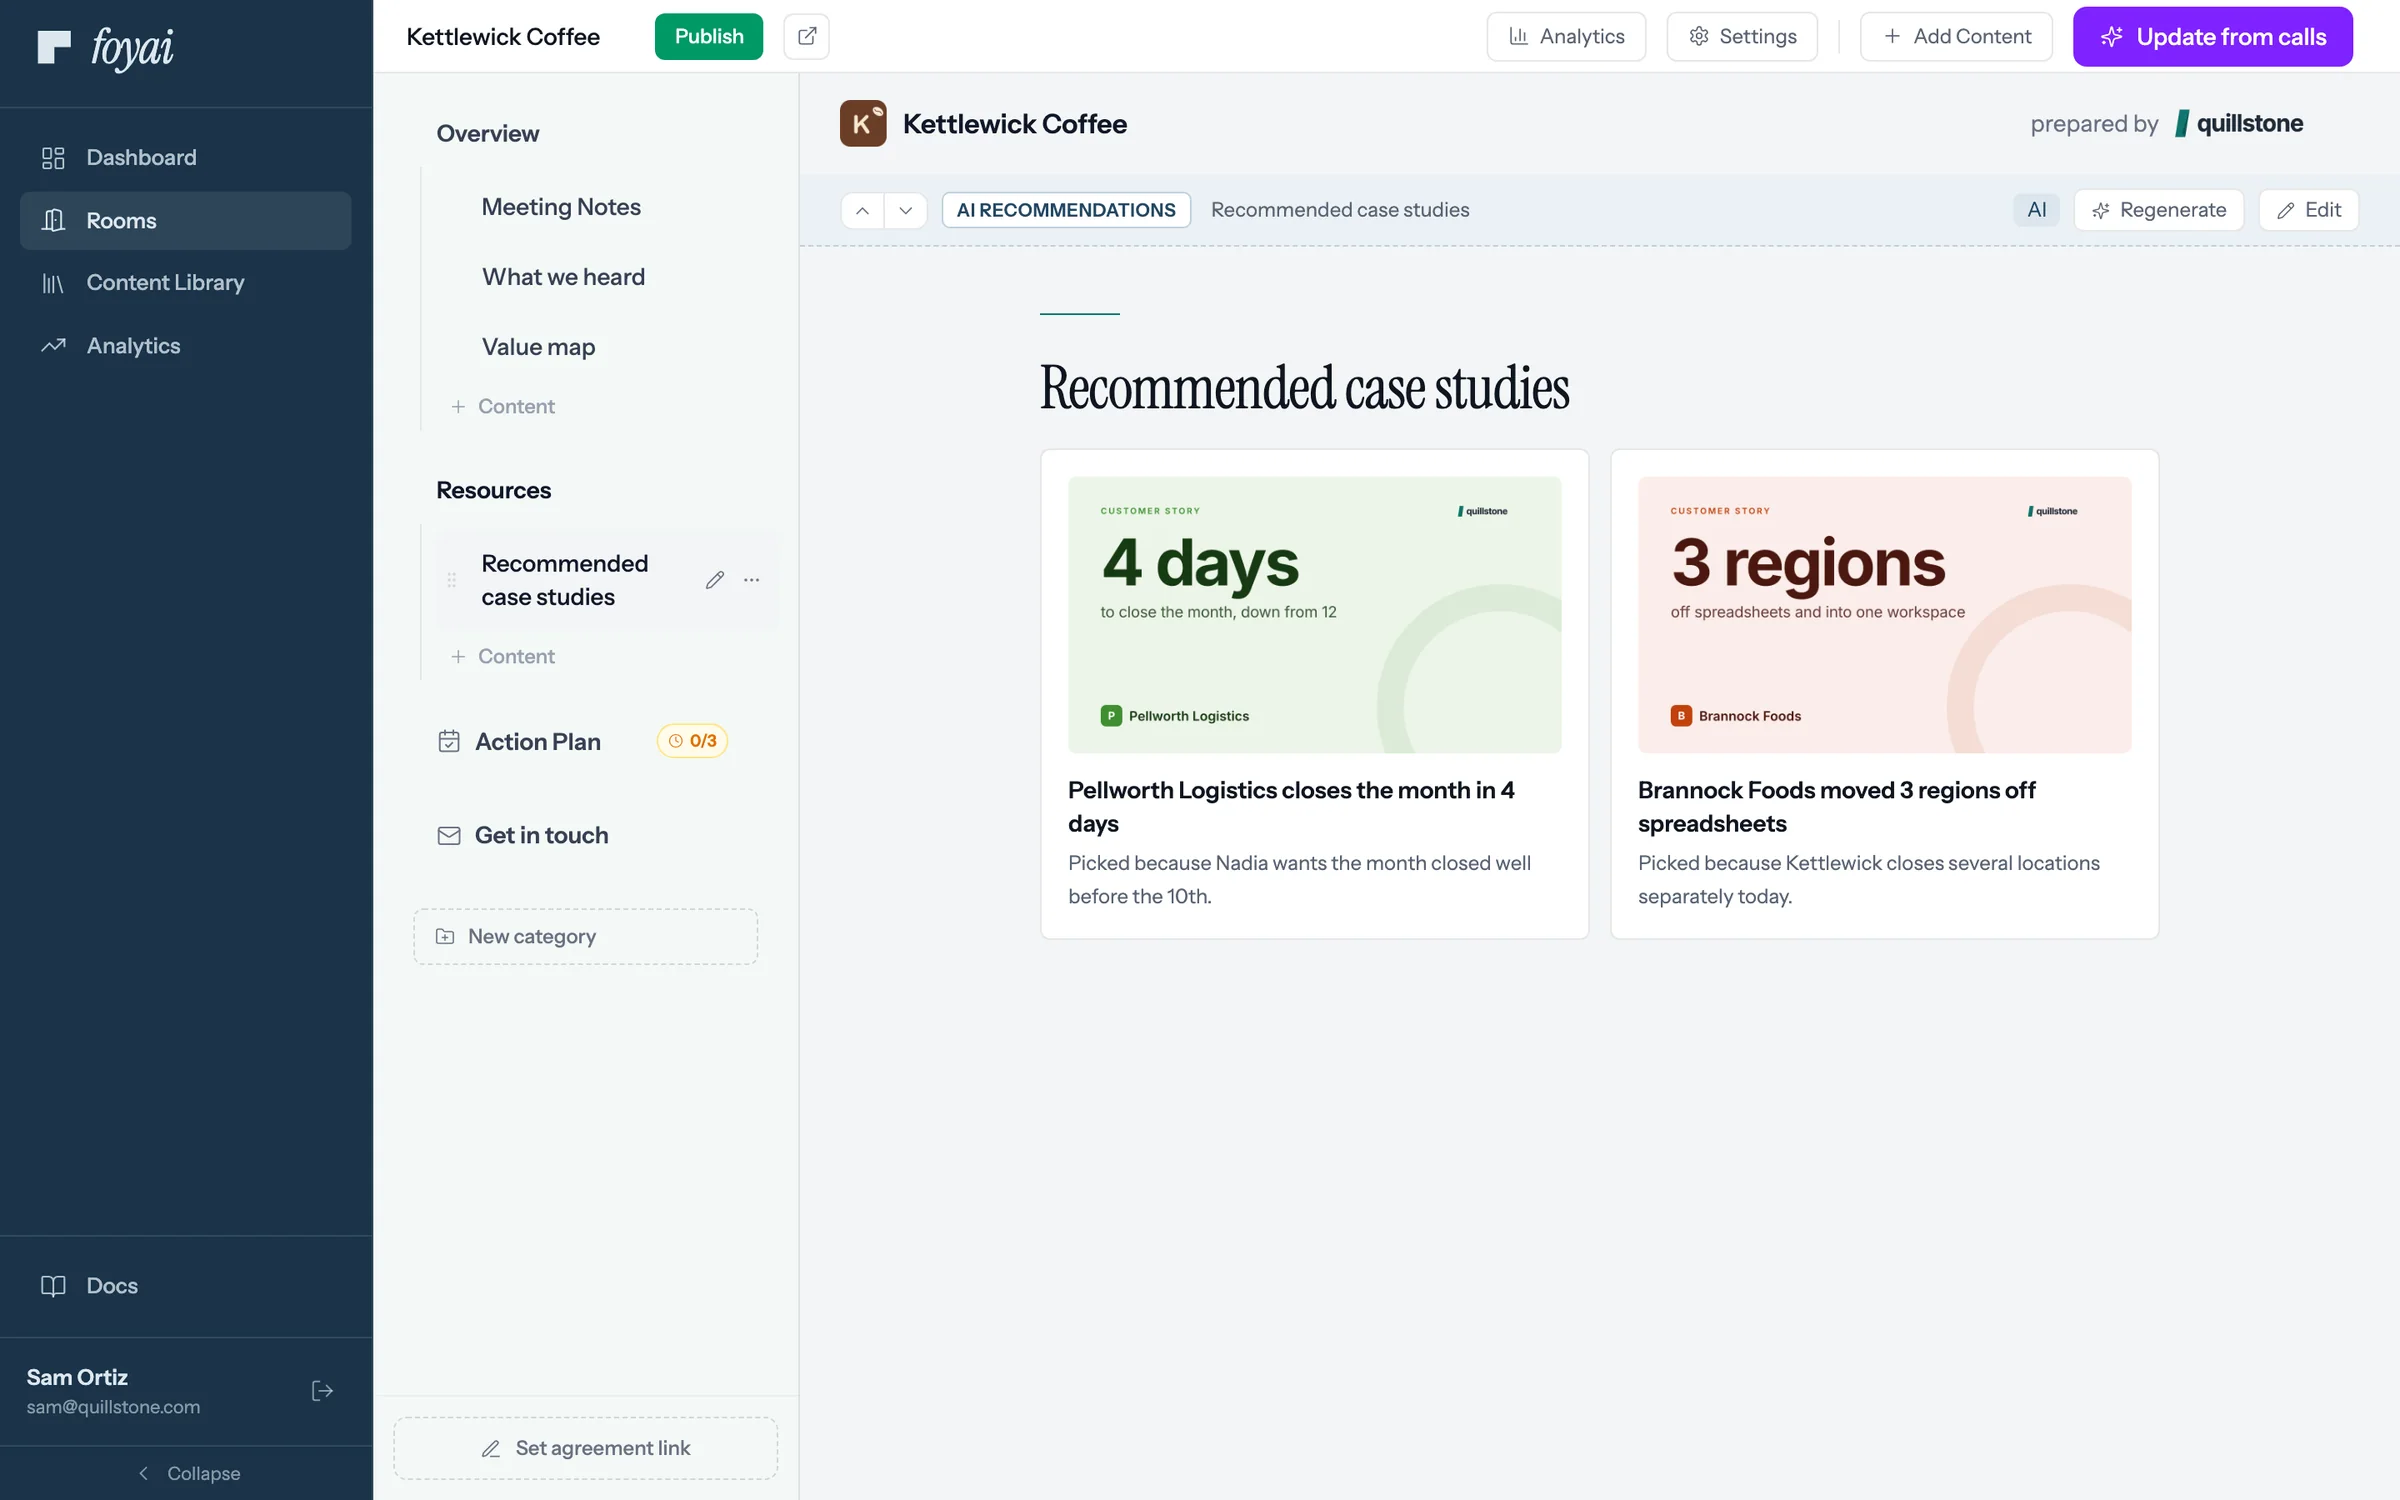Open the external link preview icon
Screen dimensions: 2400x1500
pyautogui.click(x=806, y=36)
